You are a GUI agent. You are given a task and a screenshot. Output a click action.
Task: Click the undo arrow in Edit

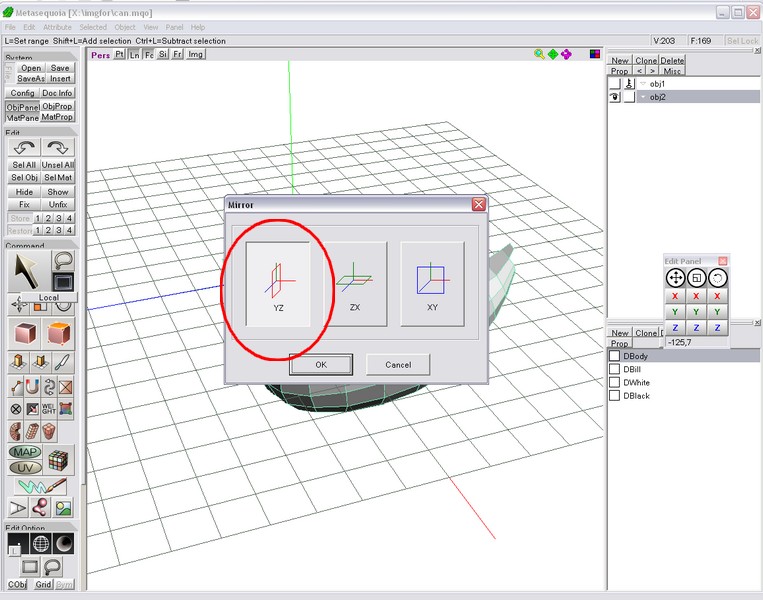click(x=23, y=148)
